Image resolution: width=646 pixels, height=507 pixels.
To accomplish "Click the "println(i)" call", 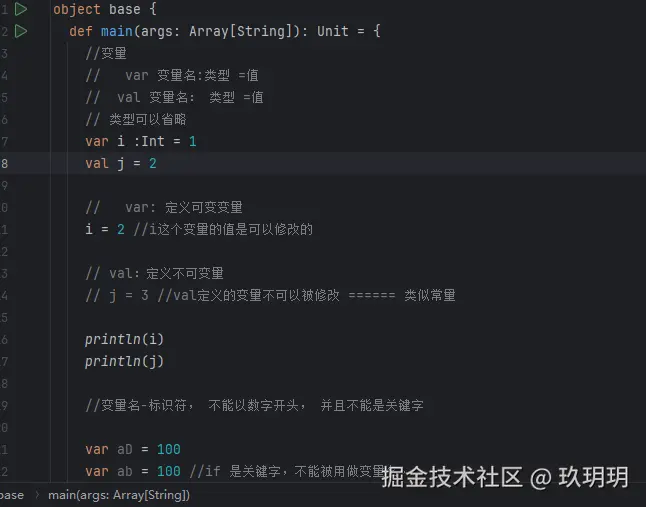I will pos(124,339).
